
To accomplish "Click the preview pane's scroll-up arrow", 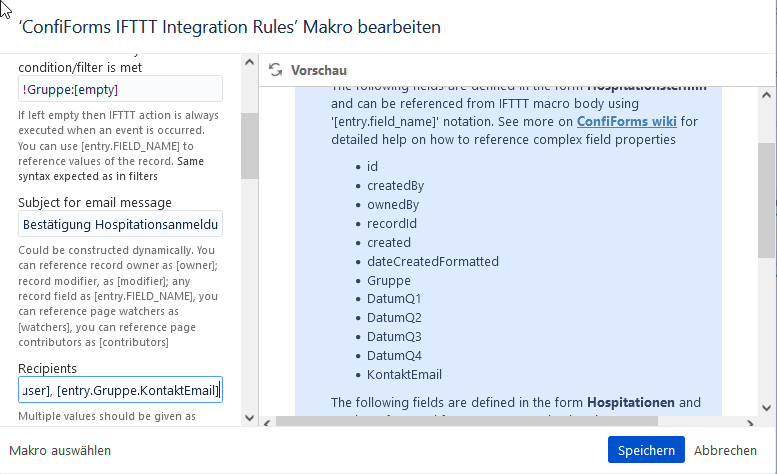I will coord(765,95).
